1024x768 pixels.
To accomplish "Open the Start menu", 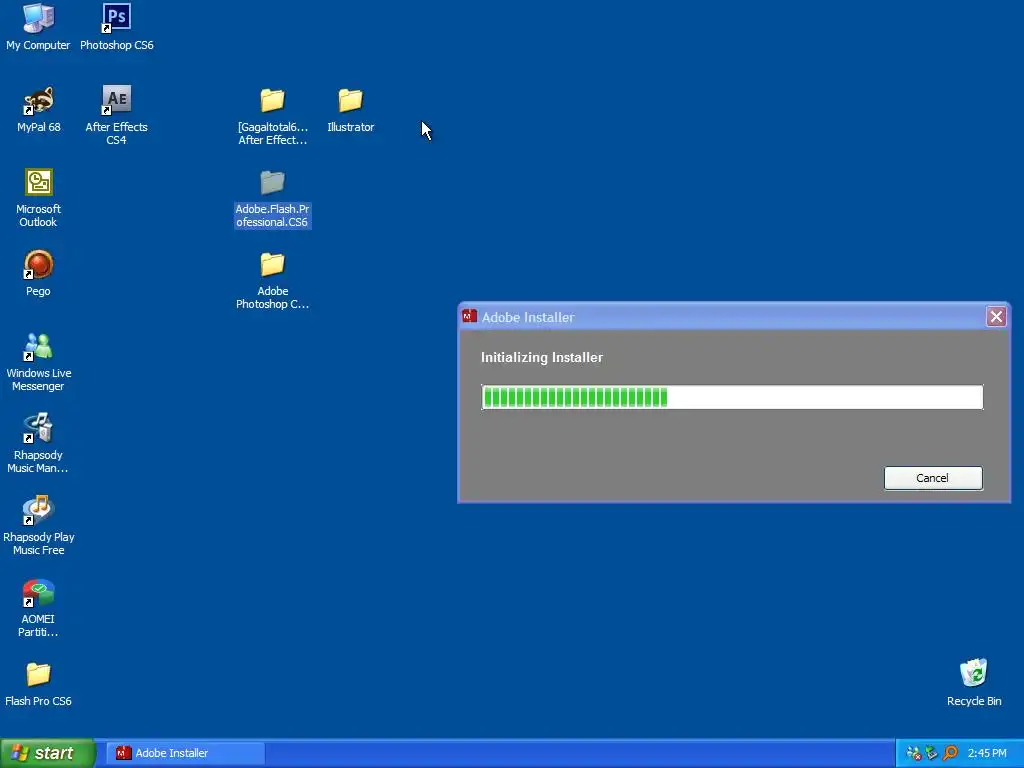I will click(x=48, y=753).
